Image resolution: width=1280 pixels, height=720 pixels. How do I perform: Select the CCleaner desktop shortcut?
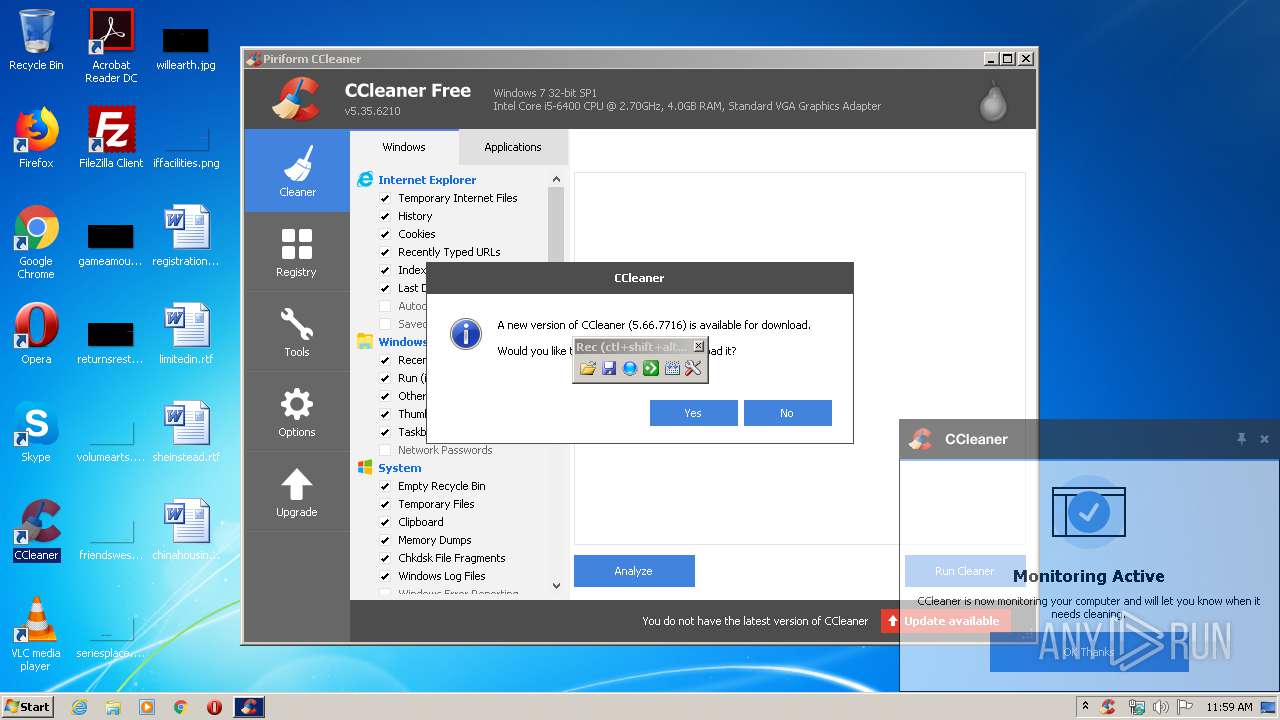pos(36,530)
